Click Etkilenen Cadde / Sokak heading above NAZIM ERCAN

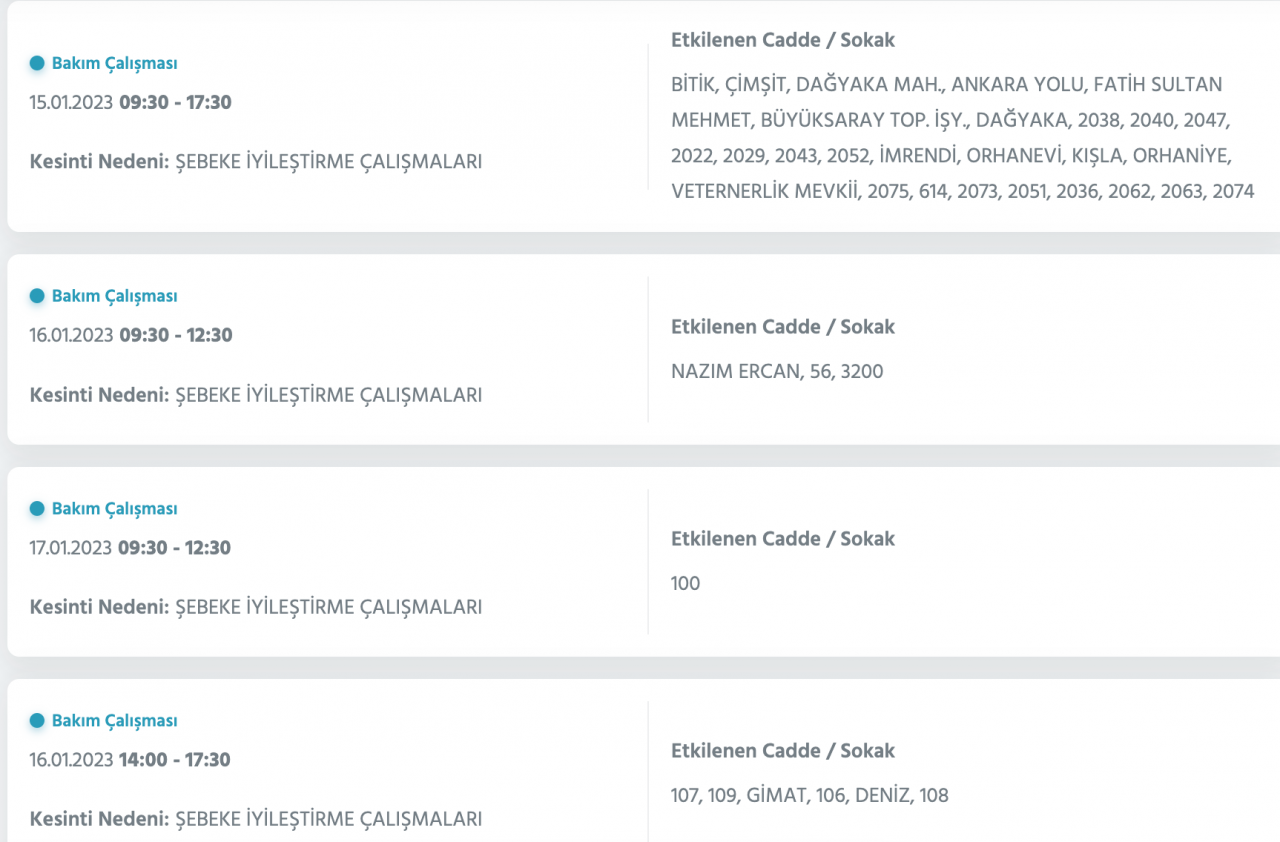click(783, 327)
